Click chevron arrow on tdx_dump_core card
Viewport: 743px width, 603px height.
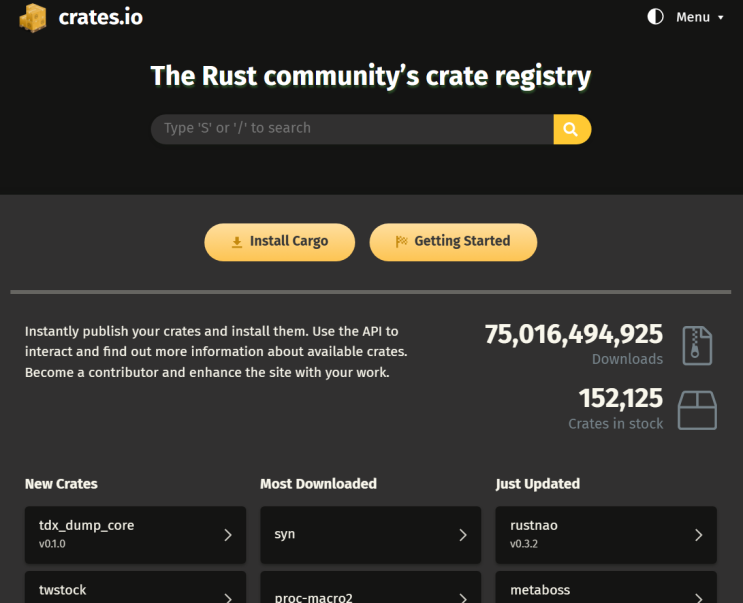(228, 535)
